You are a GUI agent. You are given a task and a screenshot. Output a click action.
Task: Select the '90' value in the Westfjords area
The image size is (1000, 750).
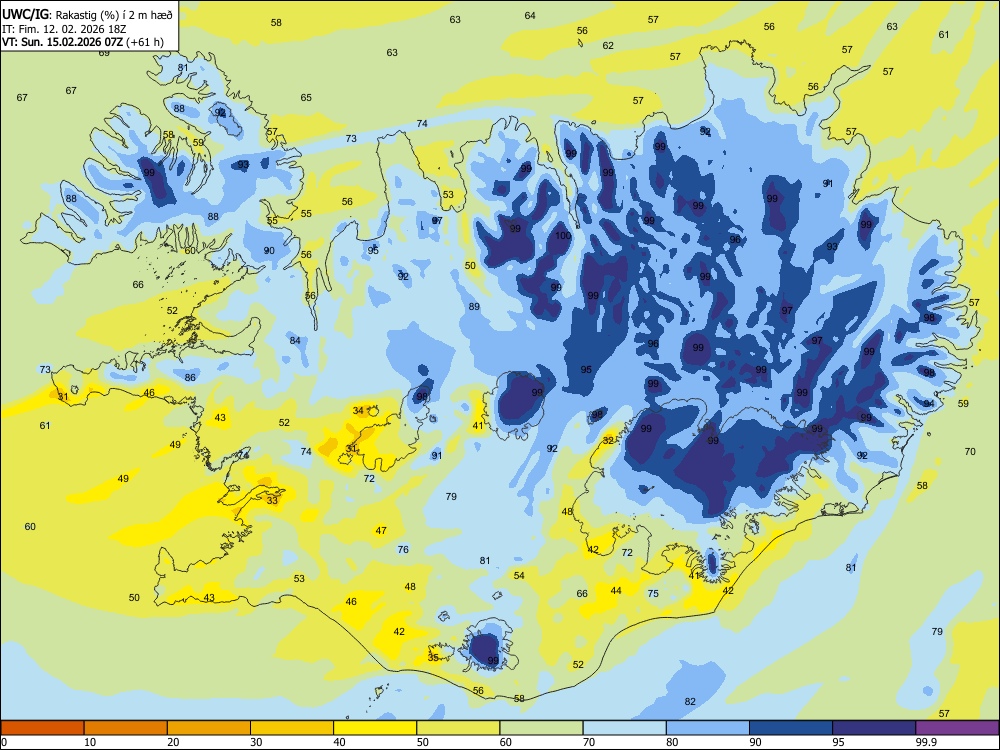(269, 251)
